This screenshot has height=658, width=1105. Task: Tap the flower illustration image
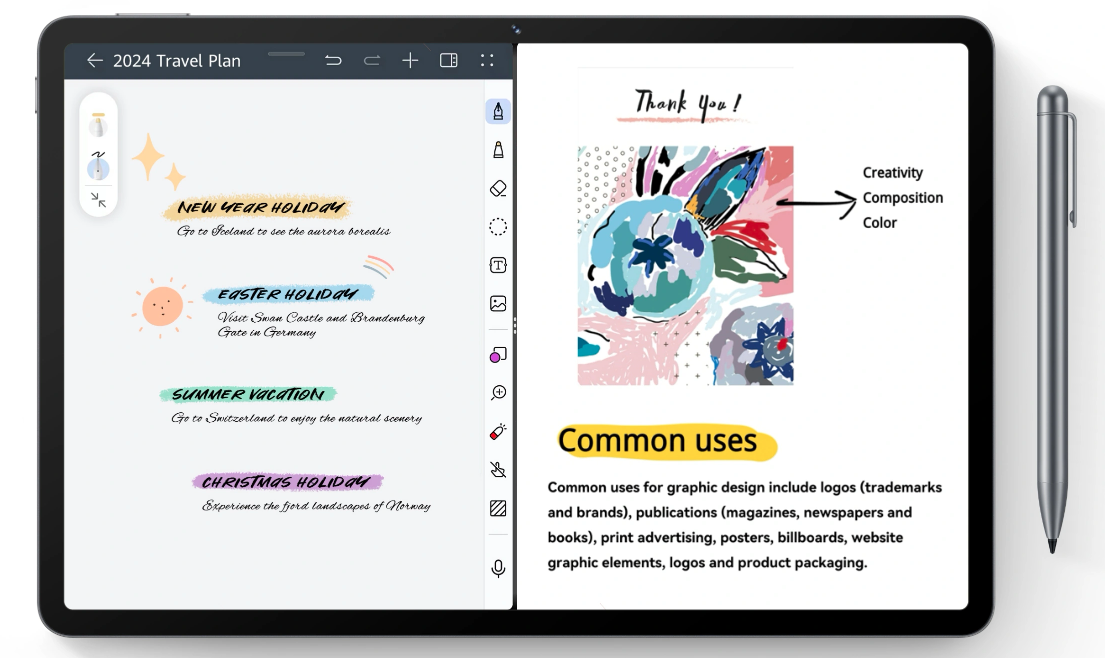point(685,265)
